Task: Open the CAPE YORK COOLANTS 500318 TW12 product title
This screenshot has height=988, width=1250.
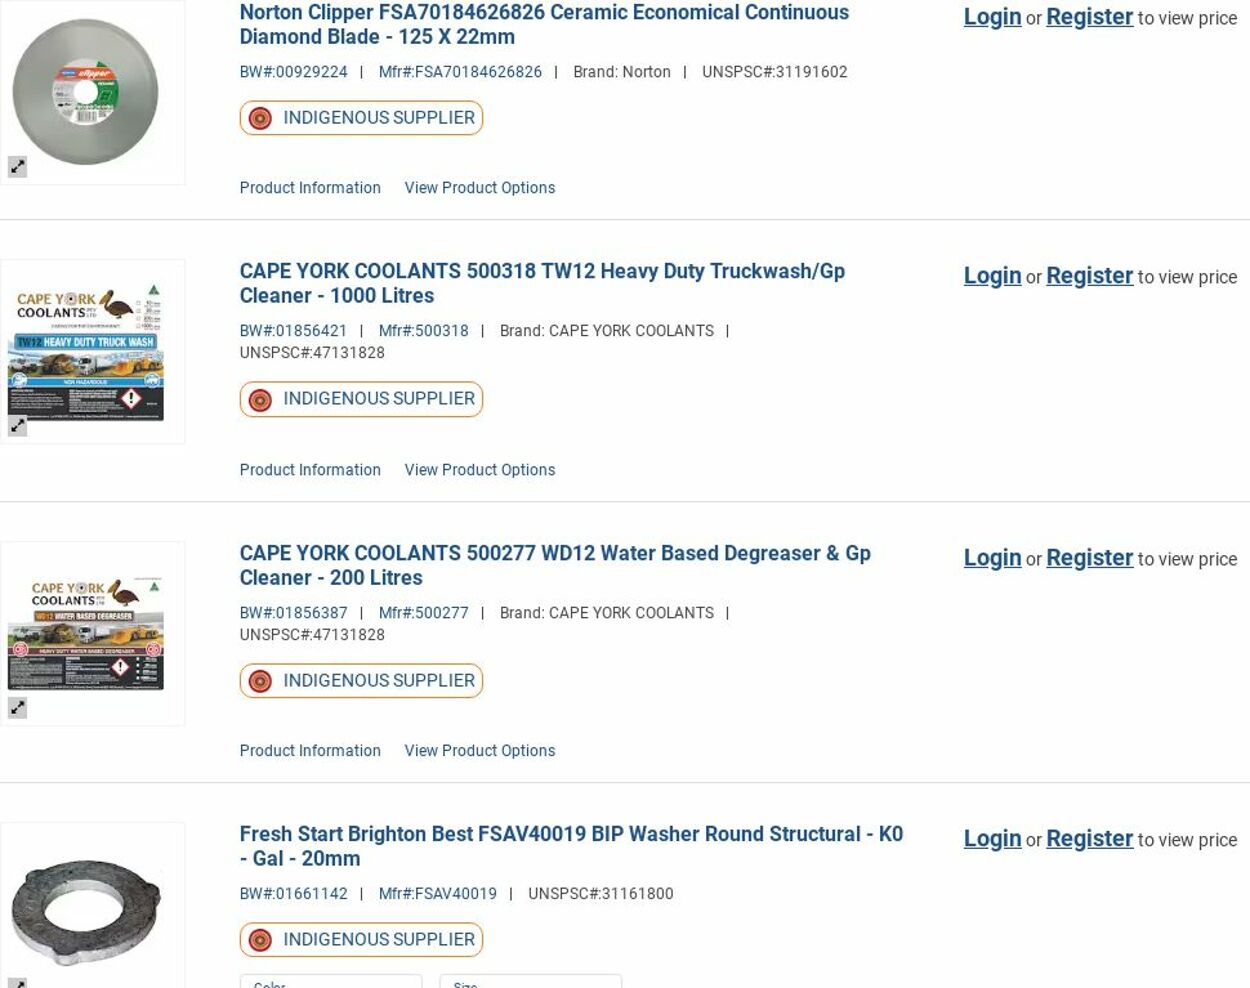Action: (541, 283)
